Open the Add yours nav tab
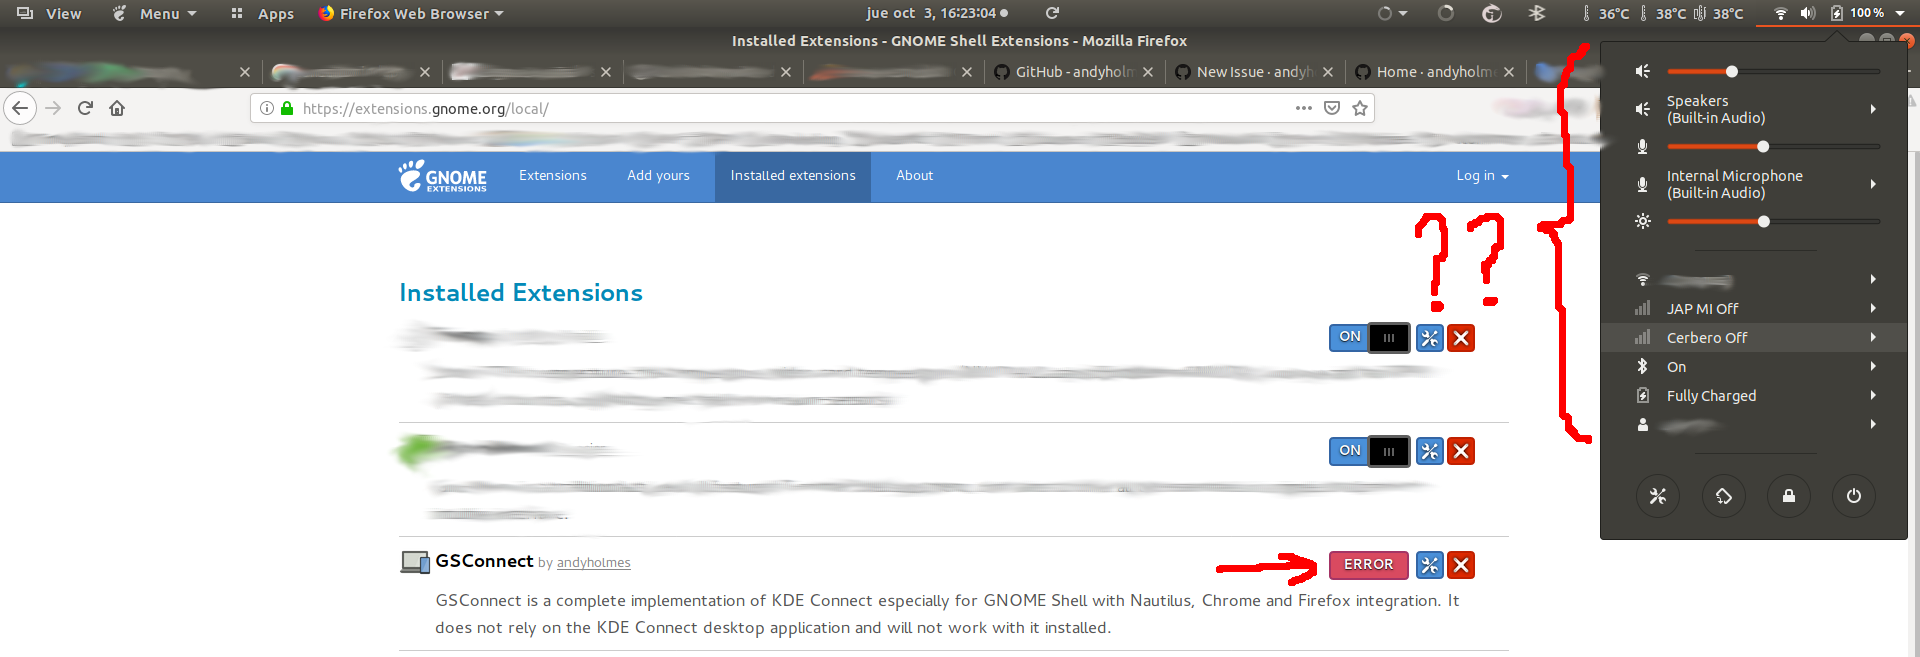 [x=658, y=176]
